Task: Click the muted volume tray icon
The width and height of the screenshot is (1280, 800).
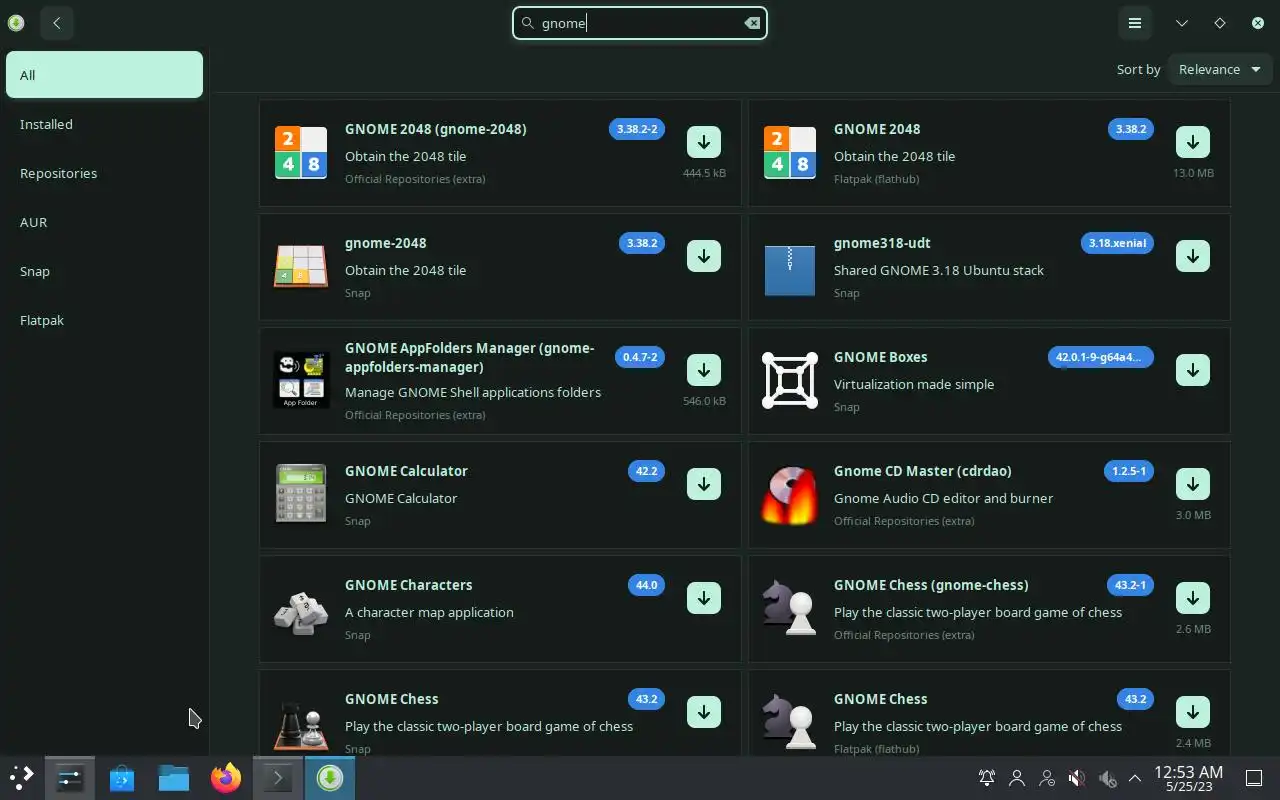Action: (1077, 777)
